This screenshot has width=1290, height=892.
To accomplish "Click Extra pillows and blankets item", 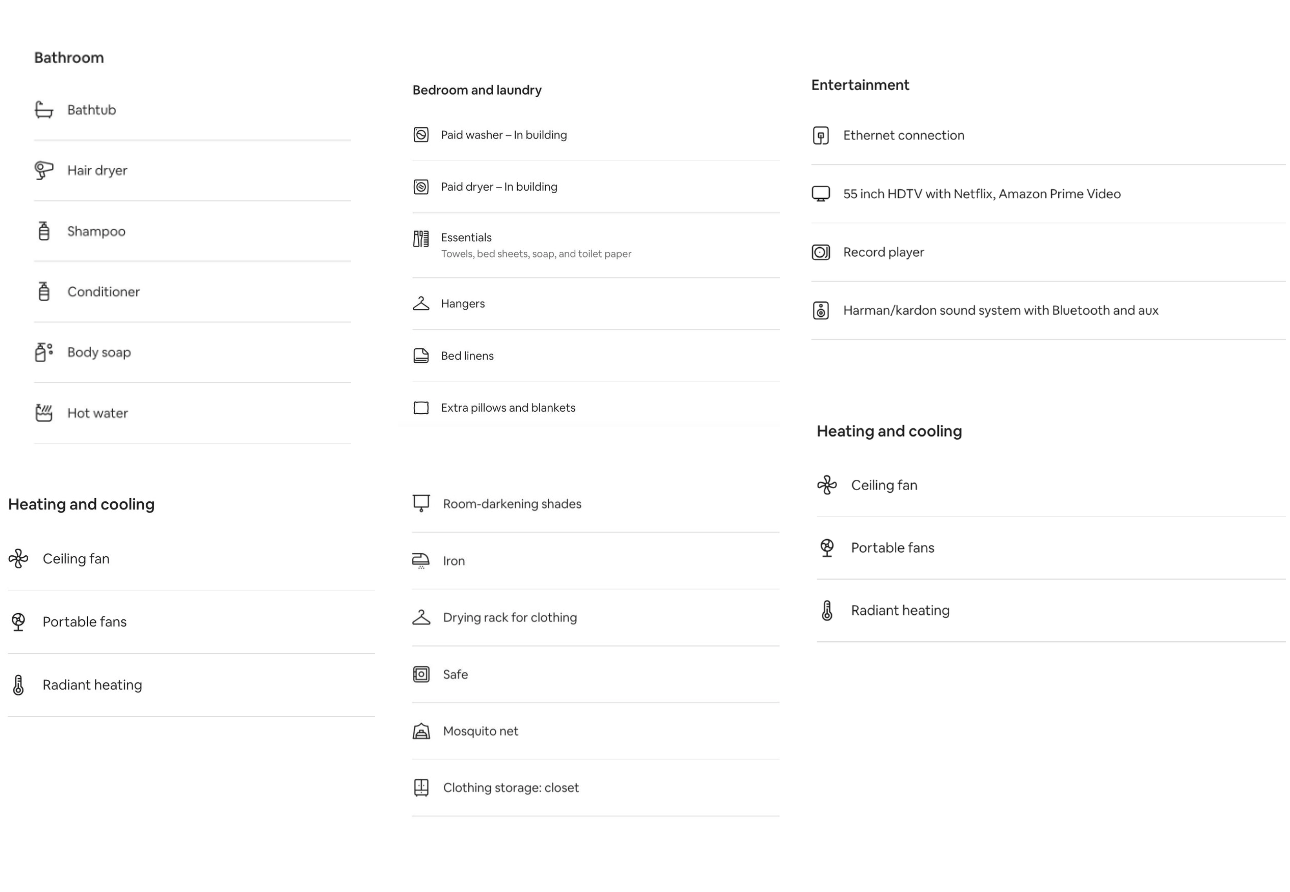I will (596, 408).
